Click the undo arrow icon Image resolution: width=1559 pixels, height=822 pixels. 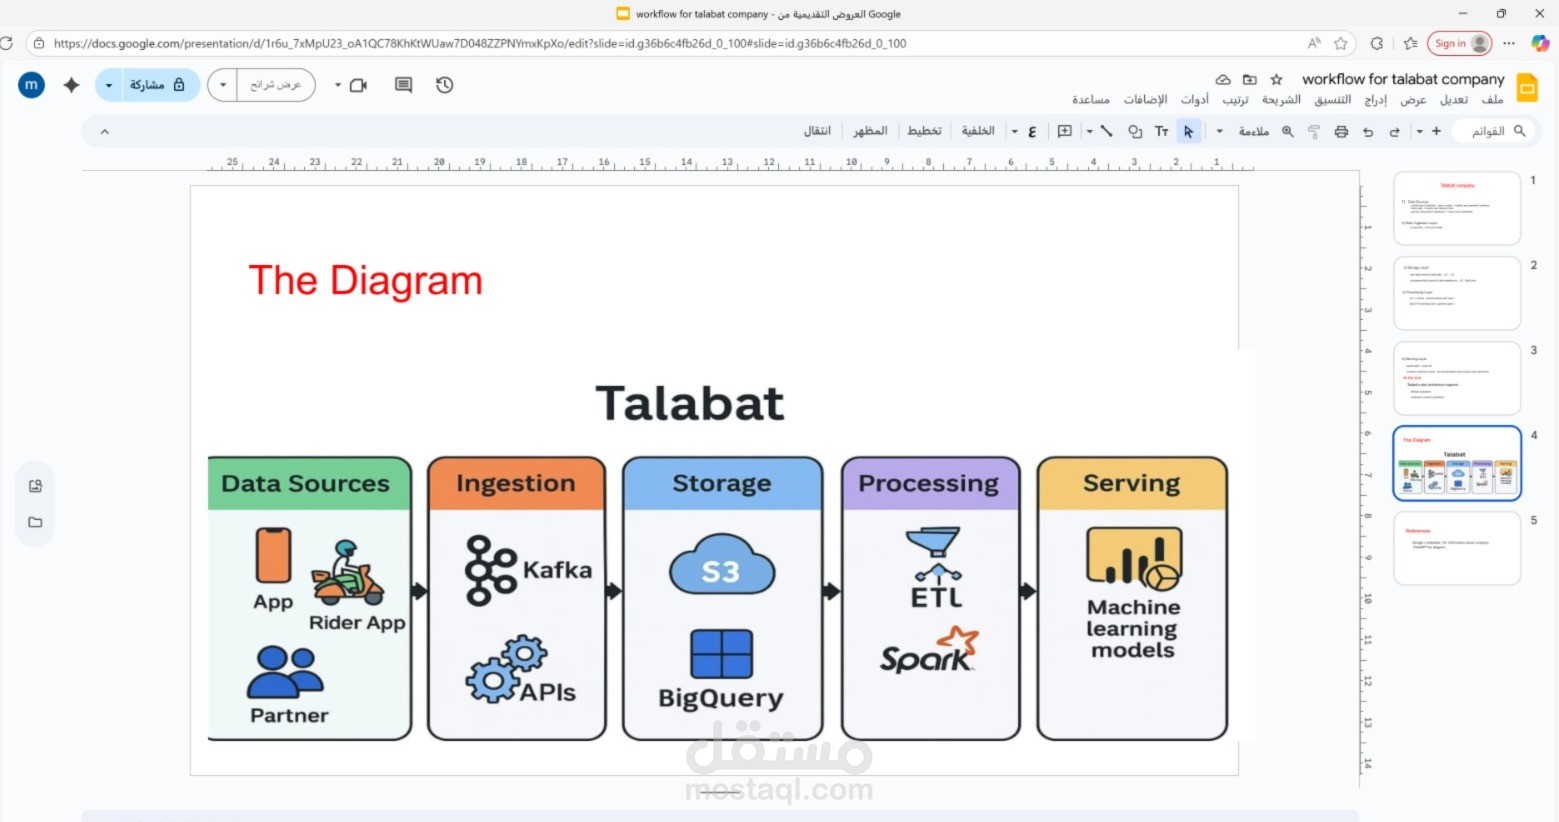[1394, 131]
